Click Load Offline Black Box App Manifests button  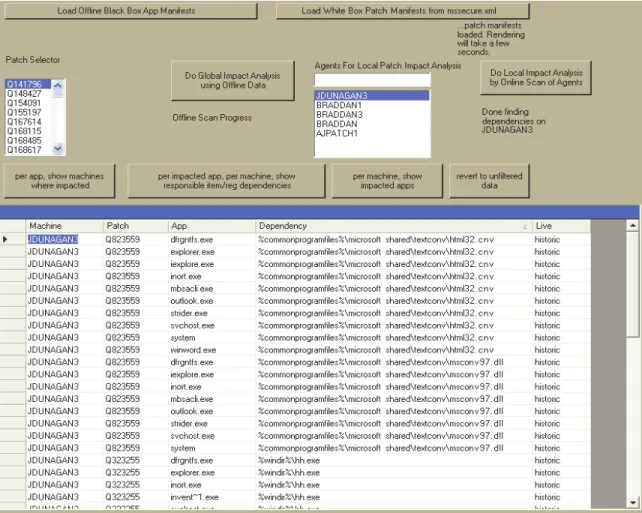131,11
